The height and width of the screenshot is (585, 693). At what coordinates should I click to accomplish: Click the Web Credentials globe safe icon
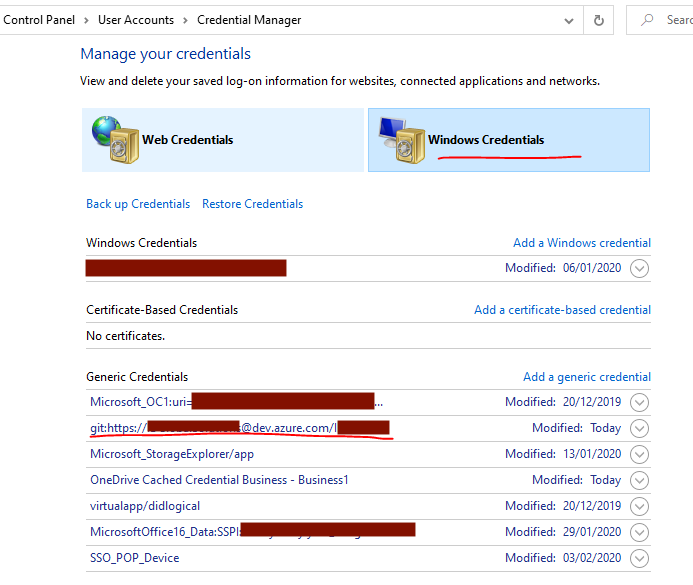click(115, 140)
